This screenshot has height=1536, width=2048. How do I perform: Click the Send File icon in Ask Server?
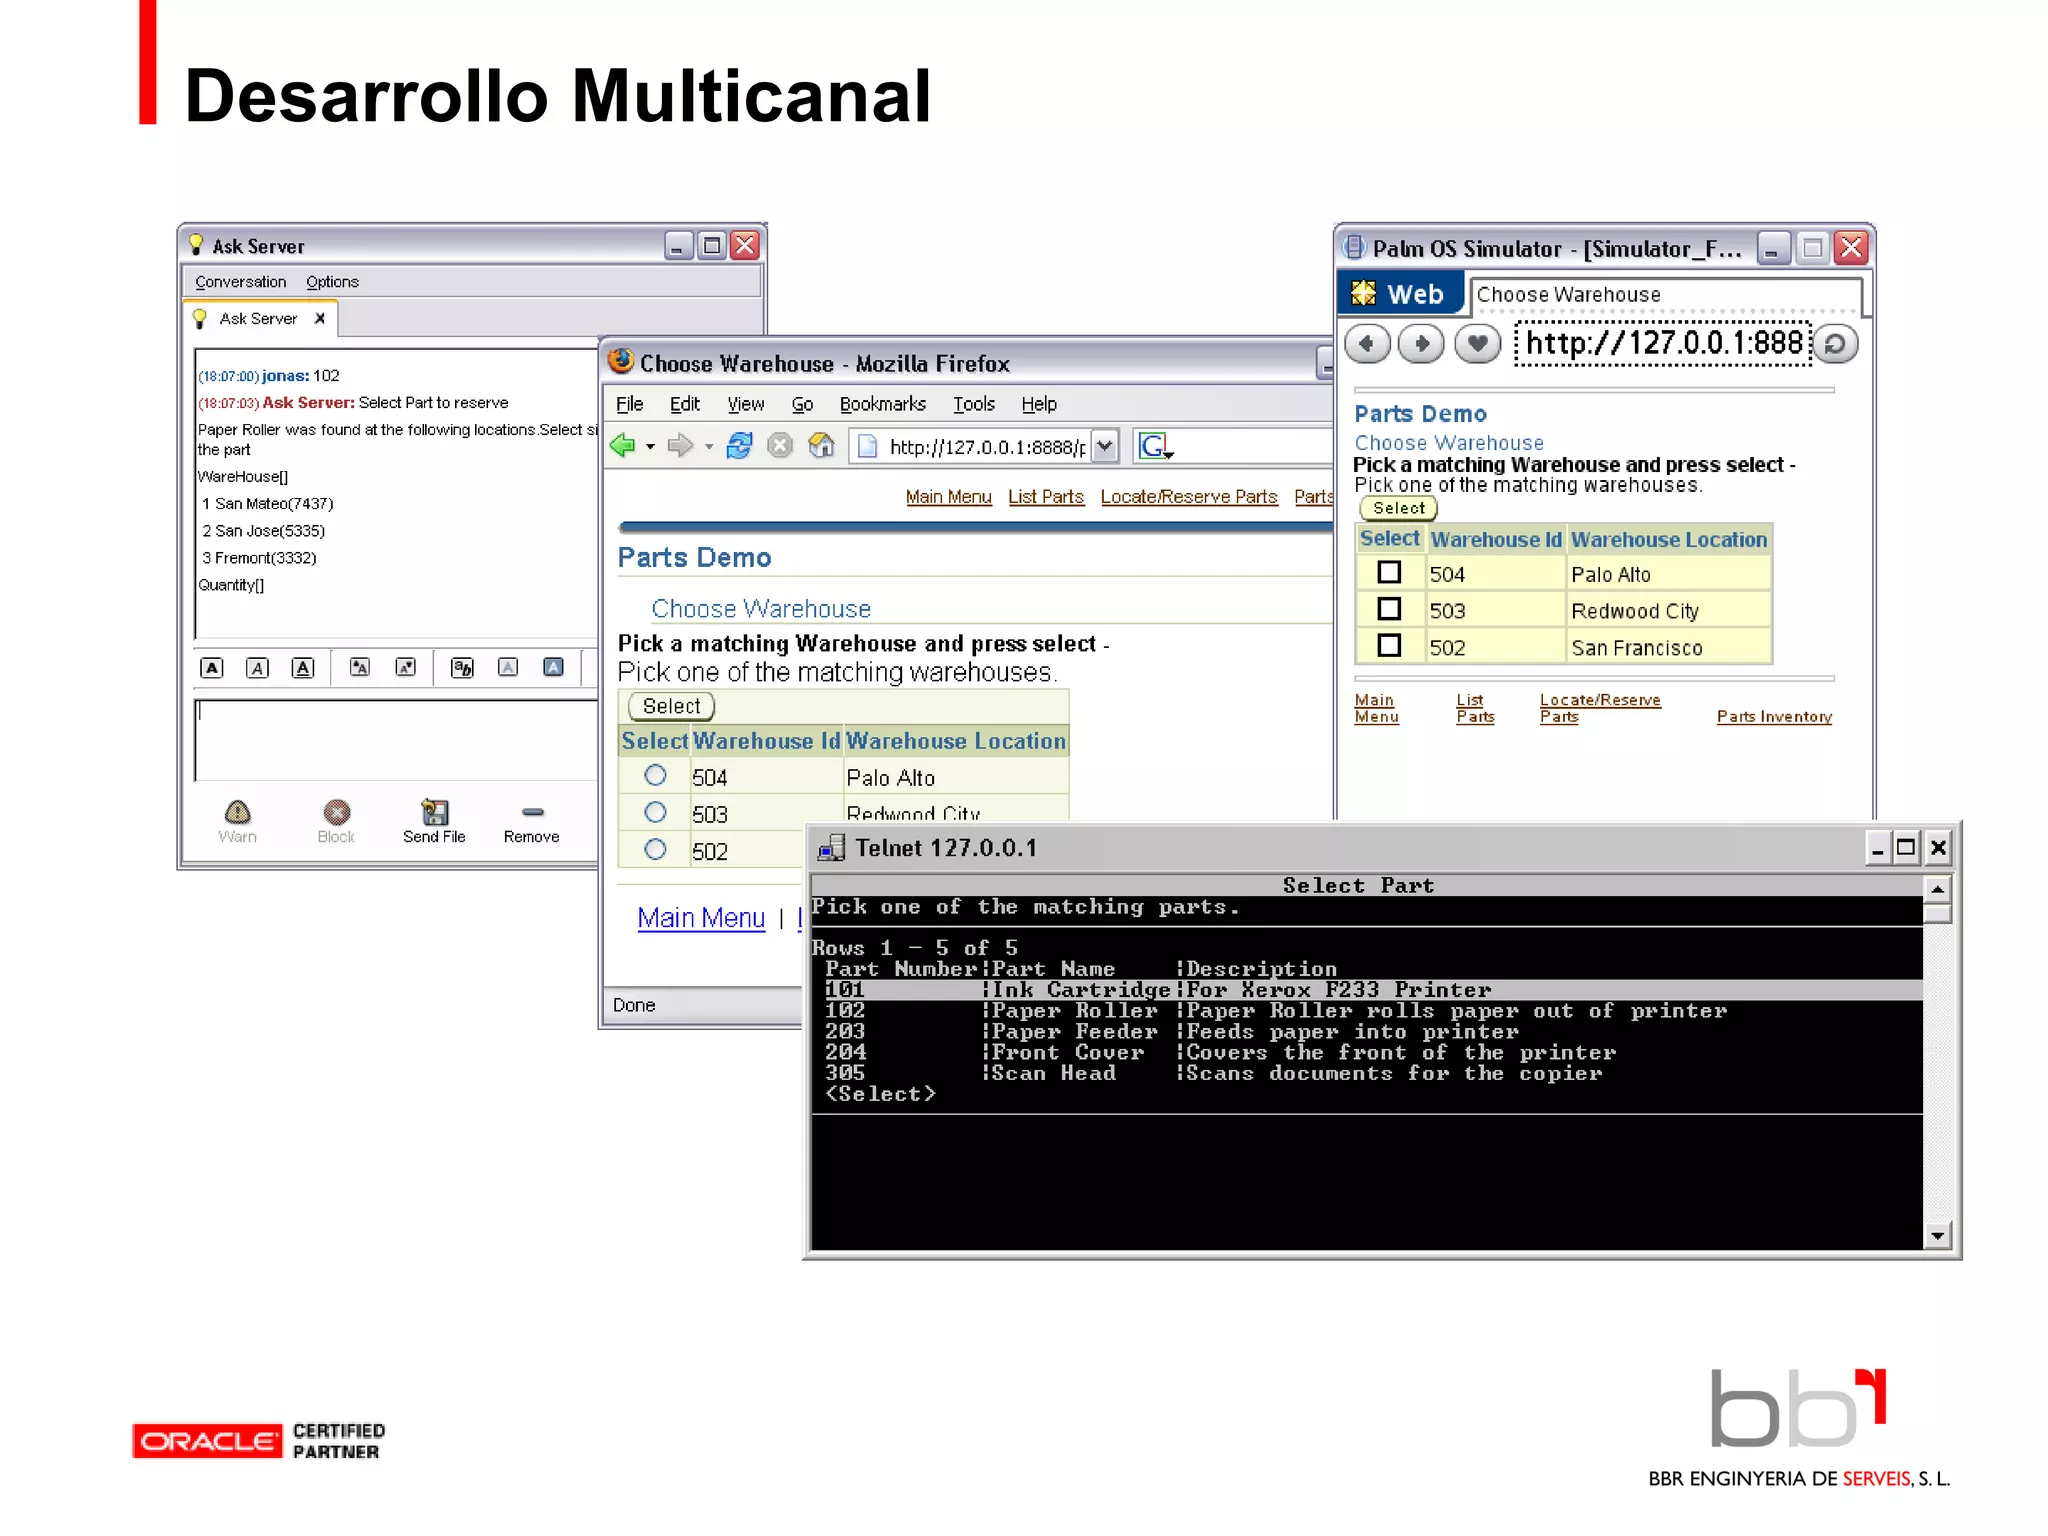click(x=434, y=811)
